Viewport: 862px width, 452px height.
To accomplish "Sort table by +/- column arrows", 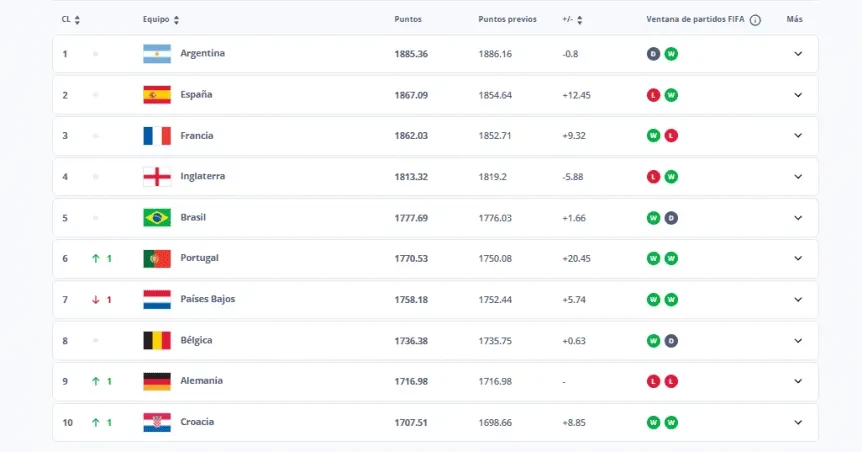I will [x=579, y=20].
